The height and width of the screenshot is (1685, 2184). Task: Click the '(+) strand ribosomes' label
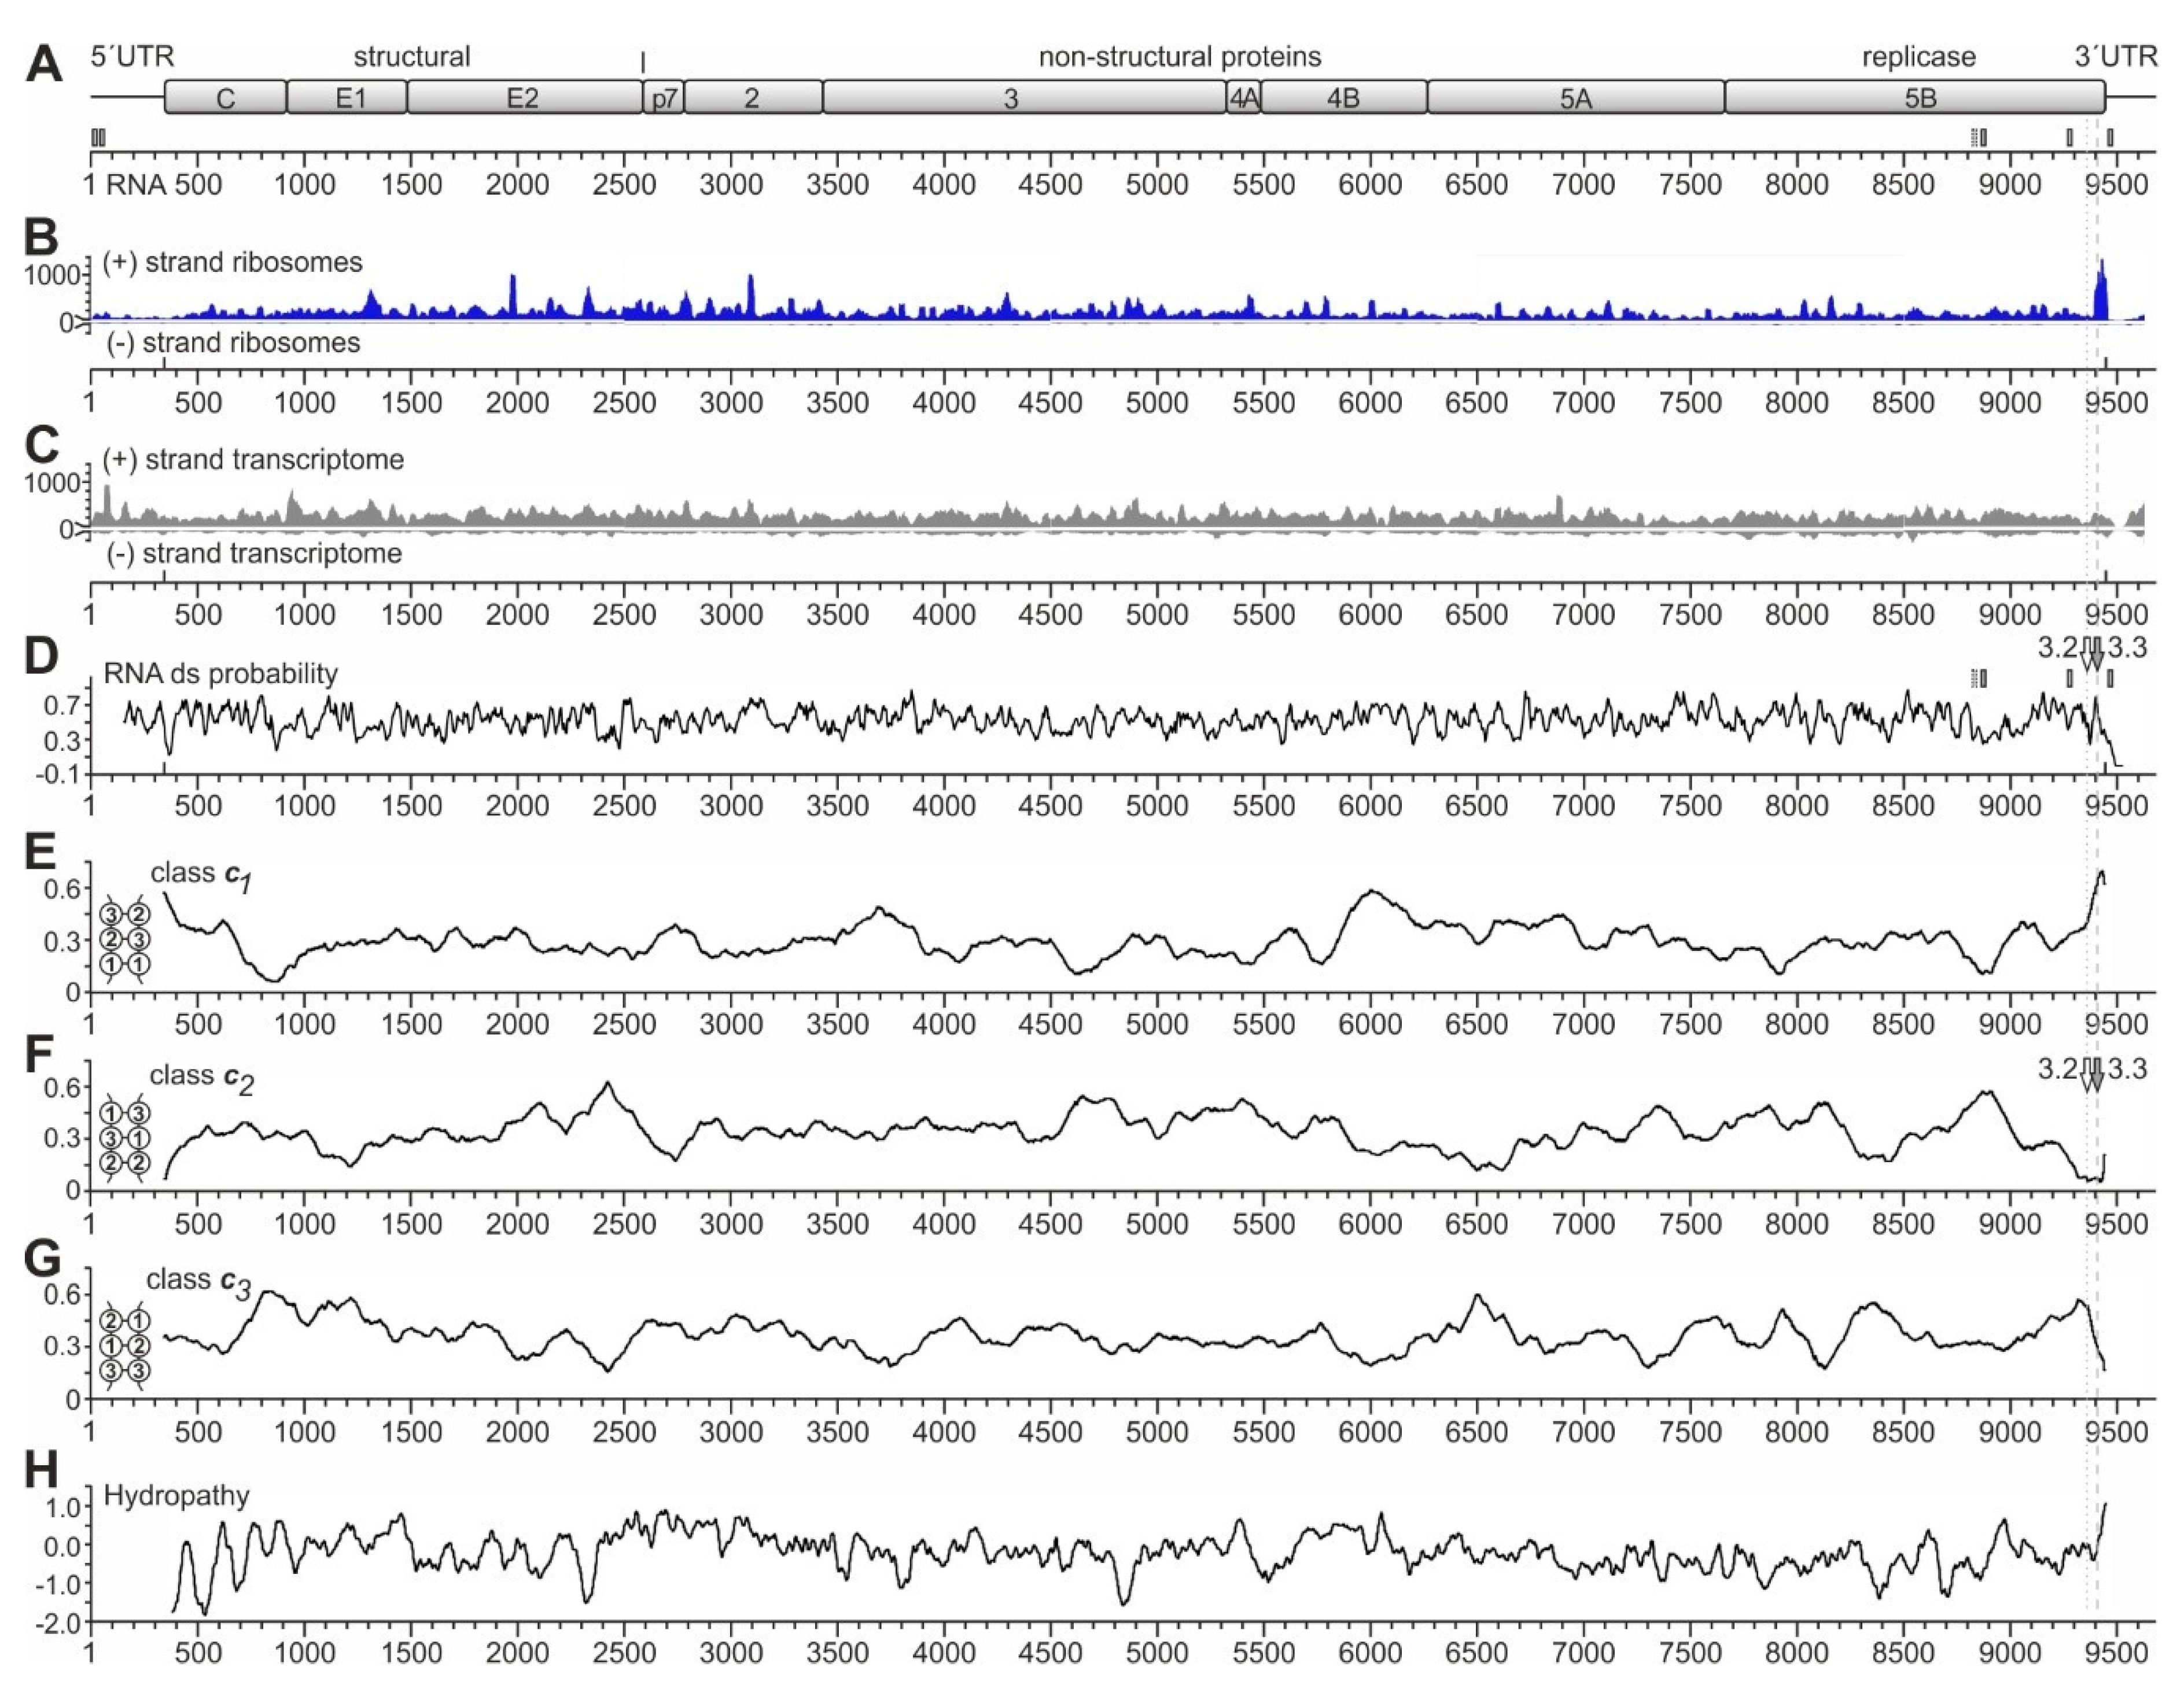click(233, 263)
